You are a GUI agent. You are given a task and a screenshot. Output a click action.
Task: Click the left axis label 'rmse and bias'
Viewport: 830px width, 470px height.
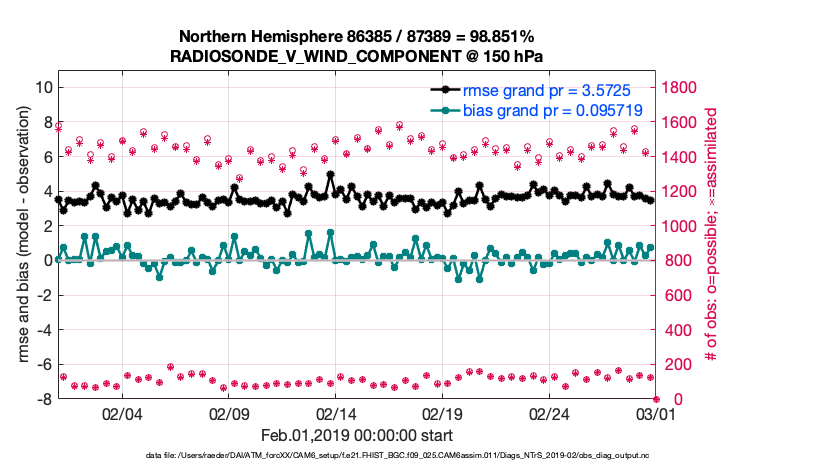(22, 235)
